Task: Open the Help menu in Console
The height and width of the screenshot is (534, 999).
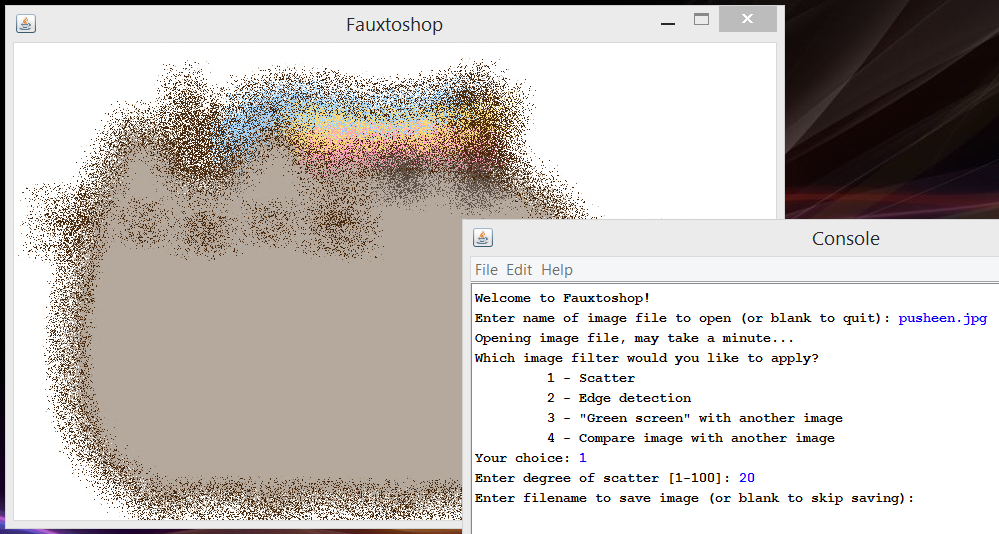Action: point(557,270)
